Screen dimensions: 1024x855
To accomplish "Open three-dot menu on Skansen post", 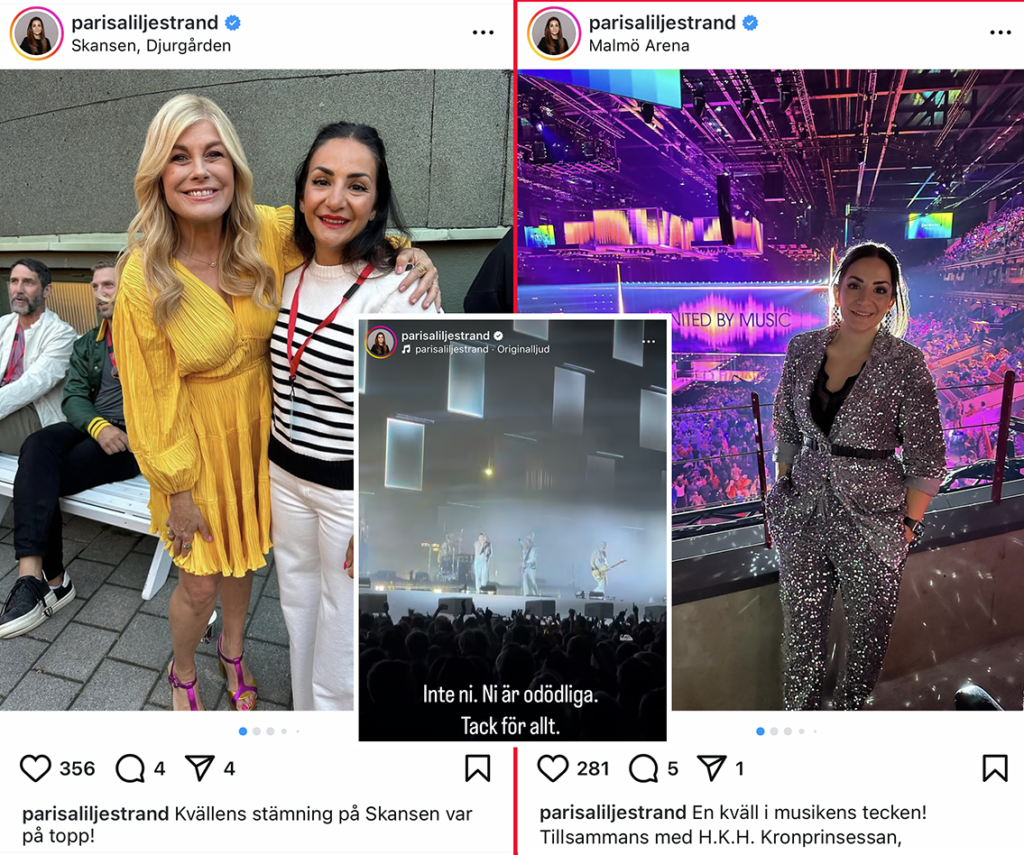I will point(483,32).
